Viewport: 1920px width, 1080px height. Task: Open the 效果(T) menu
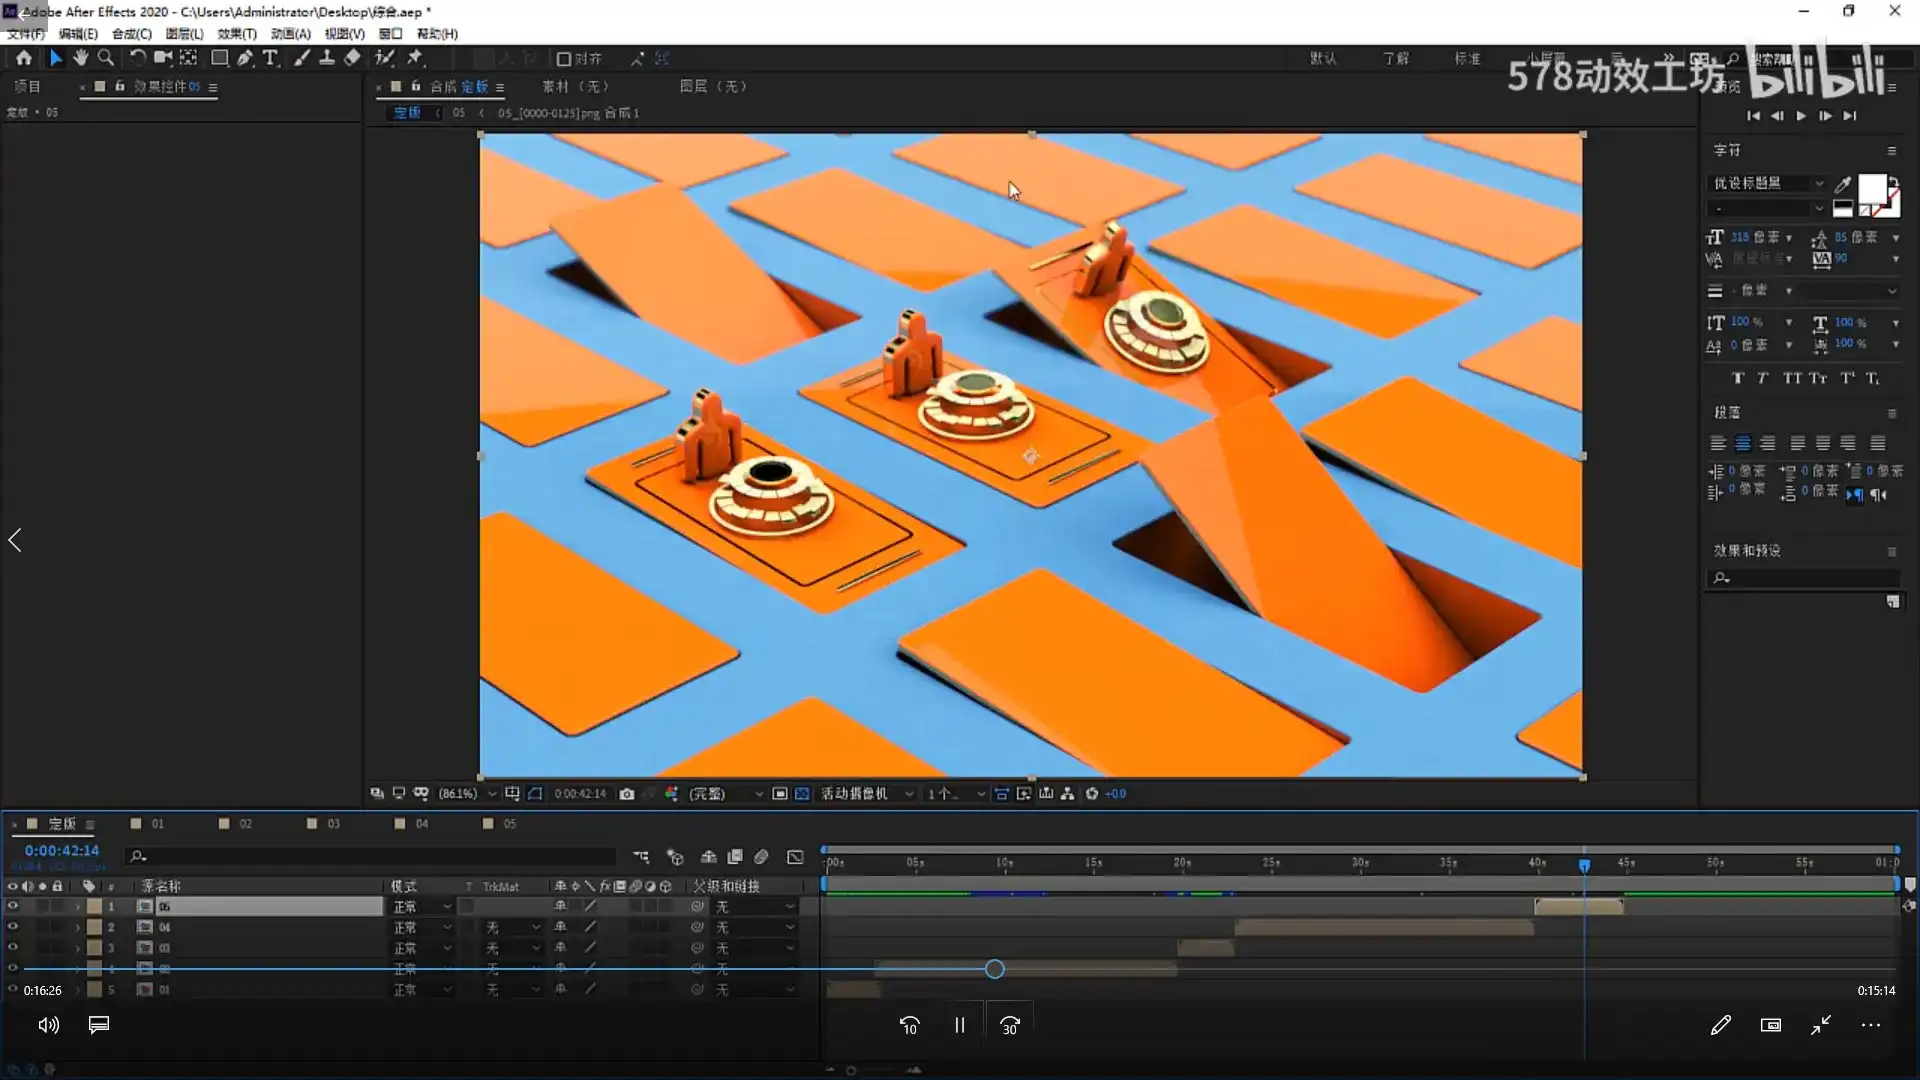tap(236, 33)
